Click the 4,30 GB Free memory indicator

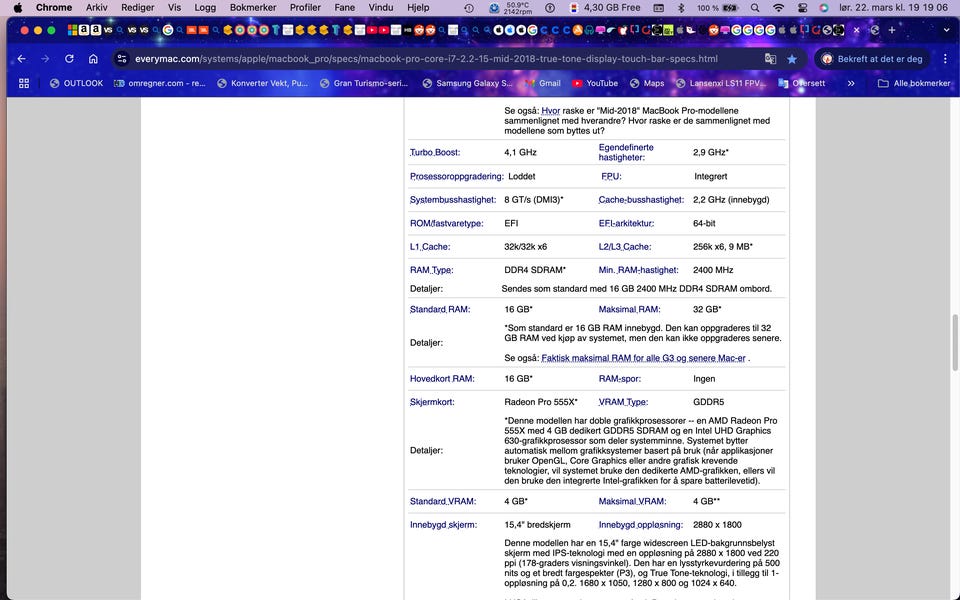(606, 8)
